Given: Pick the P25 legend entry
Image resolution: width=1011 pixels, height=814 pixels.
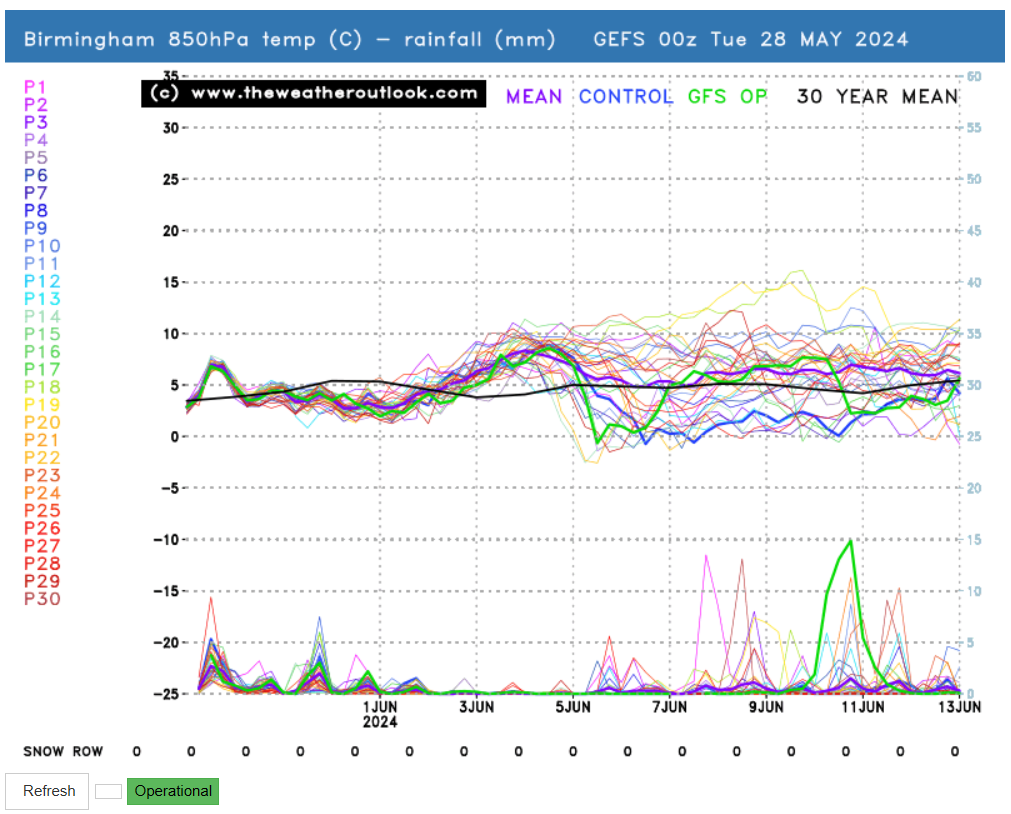Looking at the screenshot, I should click(42, 510).
